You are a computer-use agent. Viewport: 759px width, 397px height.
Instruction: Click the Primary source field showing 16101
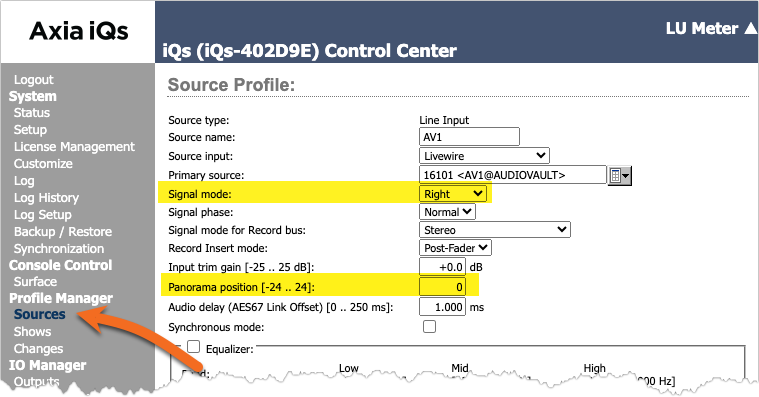point(513,175)
